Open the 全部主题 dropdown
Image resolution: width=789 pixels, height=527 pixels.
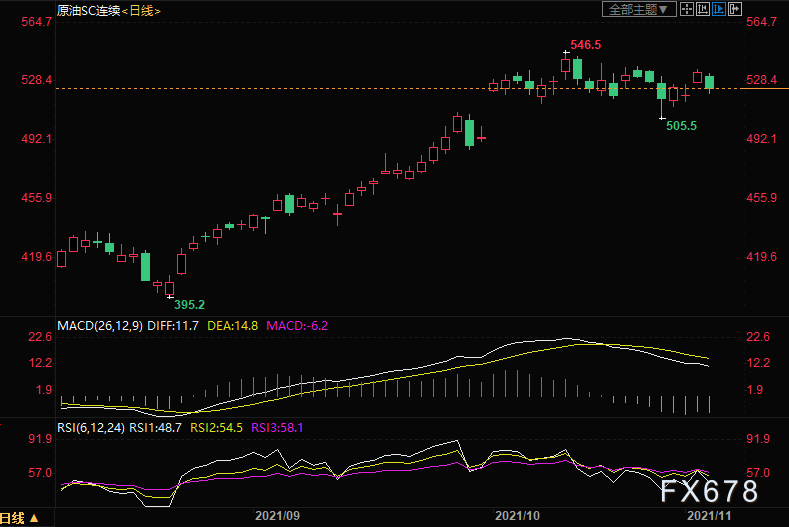pyautogui.click(x=639, y=9)
